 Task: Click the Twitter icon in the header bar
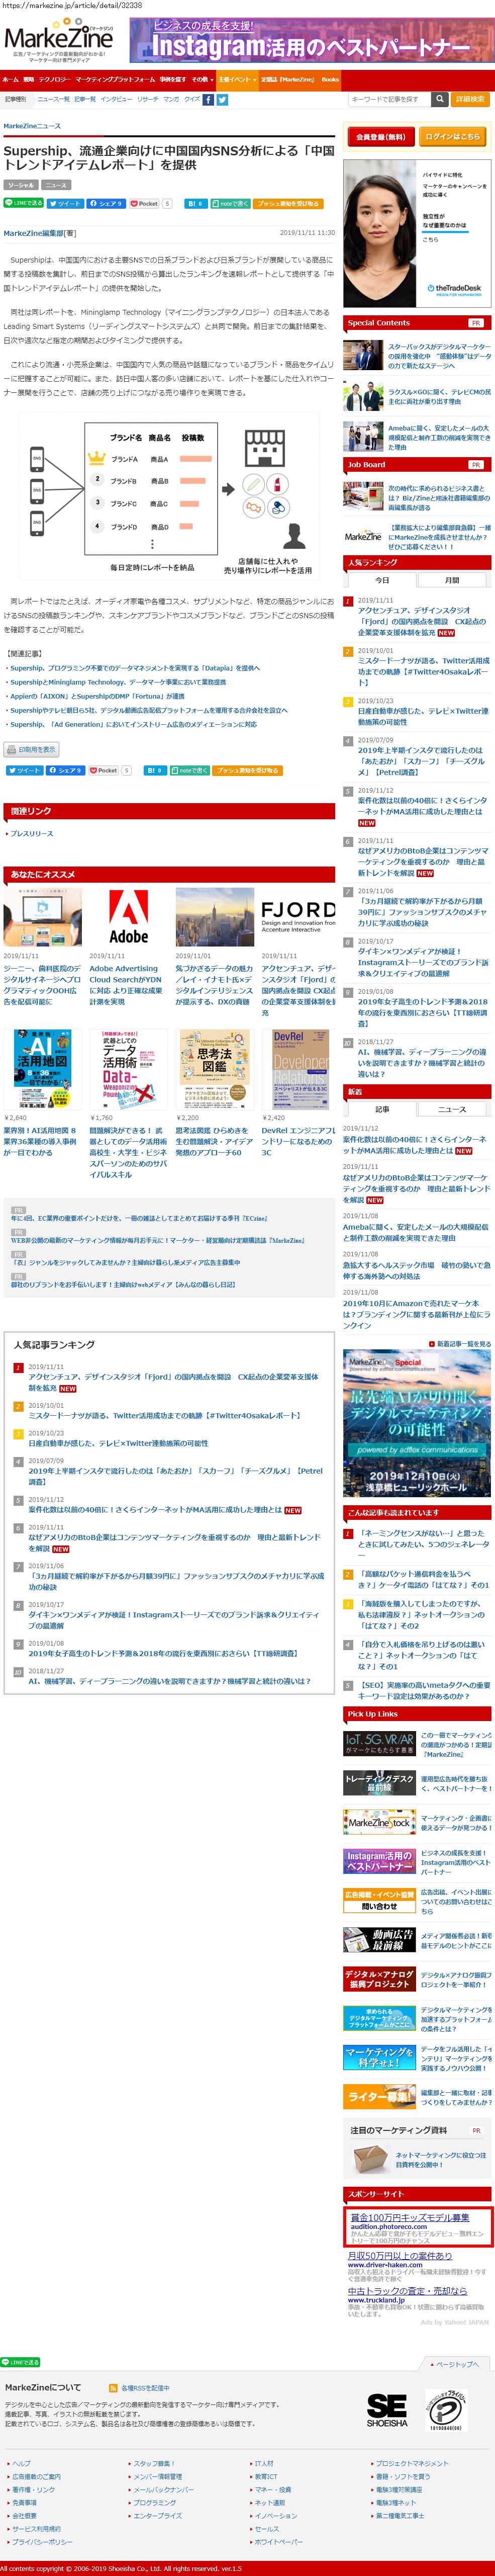point(222,100)
